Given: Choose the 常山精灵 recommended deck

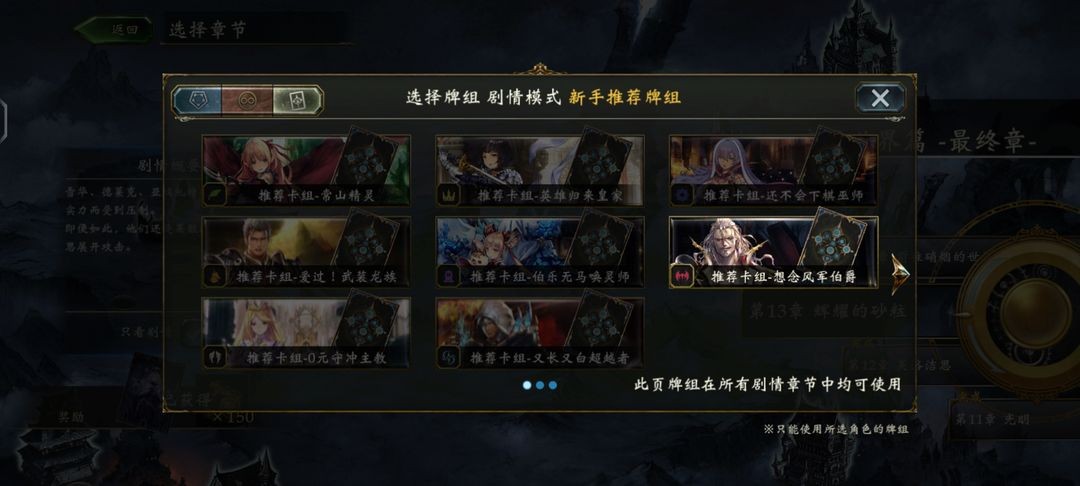Looking at the screenshot, I should [x=306, y=170].
